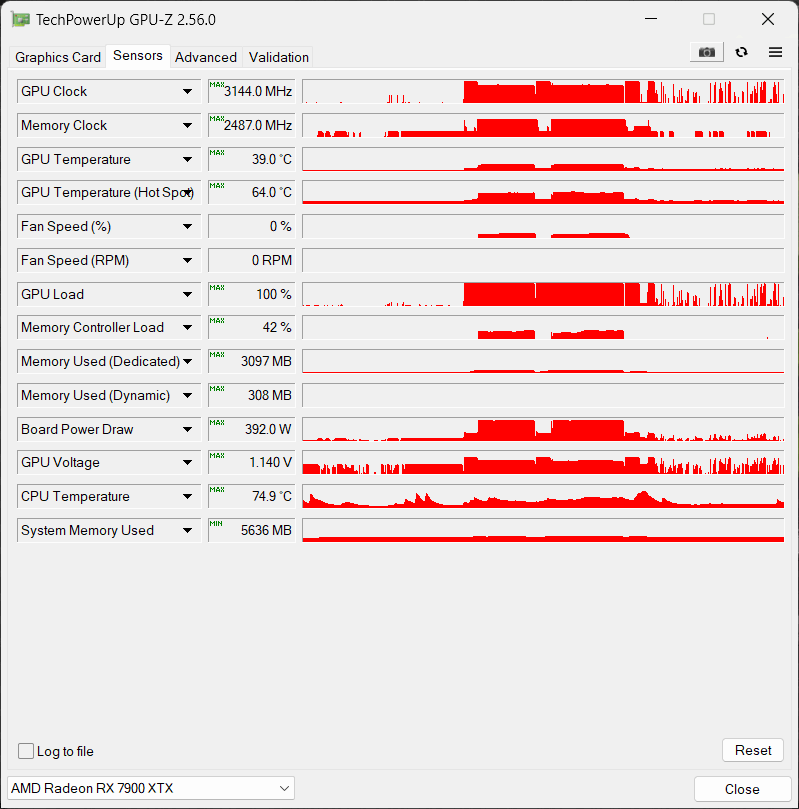Click the Board Power Draw graph
Image resolution: width=799 pixels, height=809 pixels.
(543, 430)
